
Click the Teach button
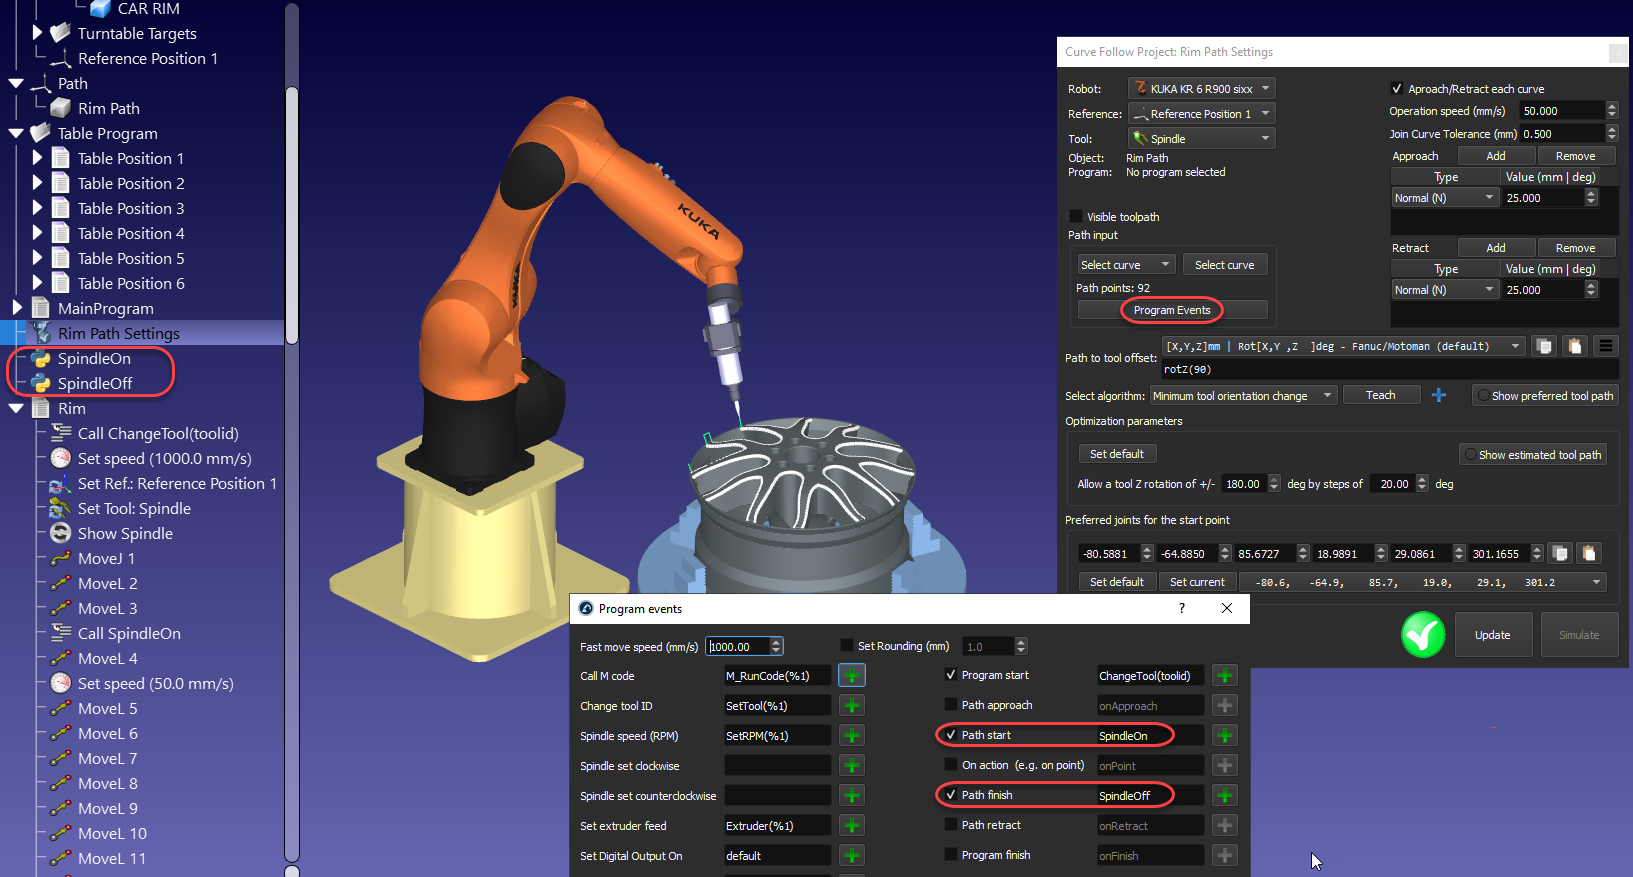tap(1381, 395)
